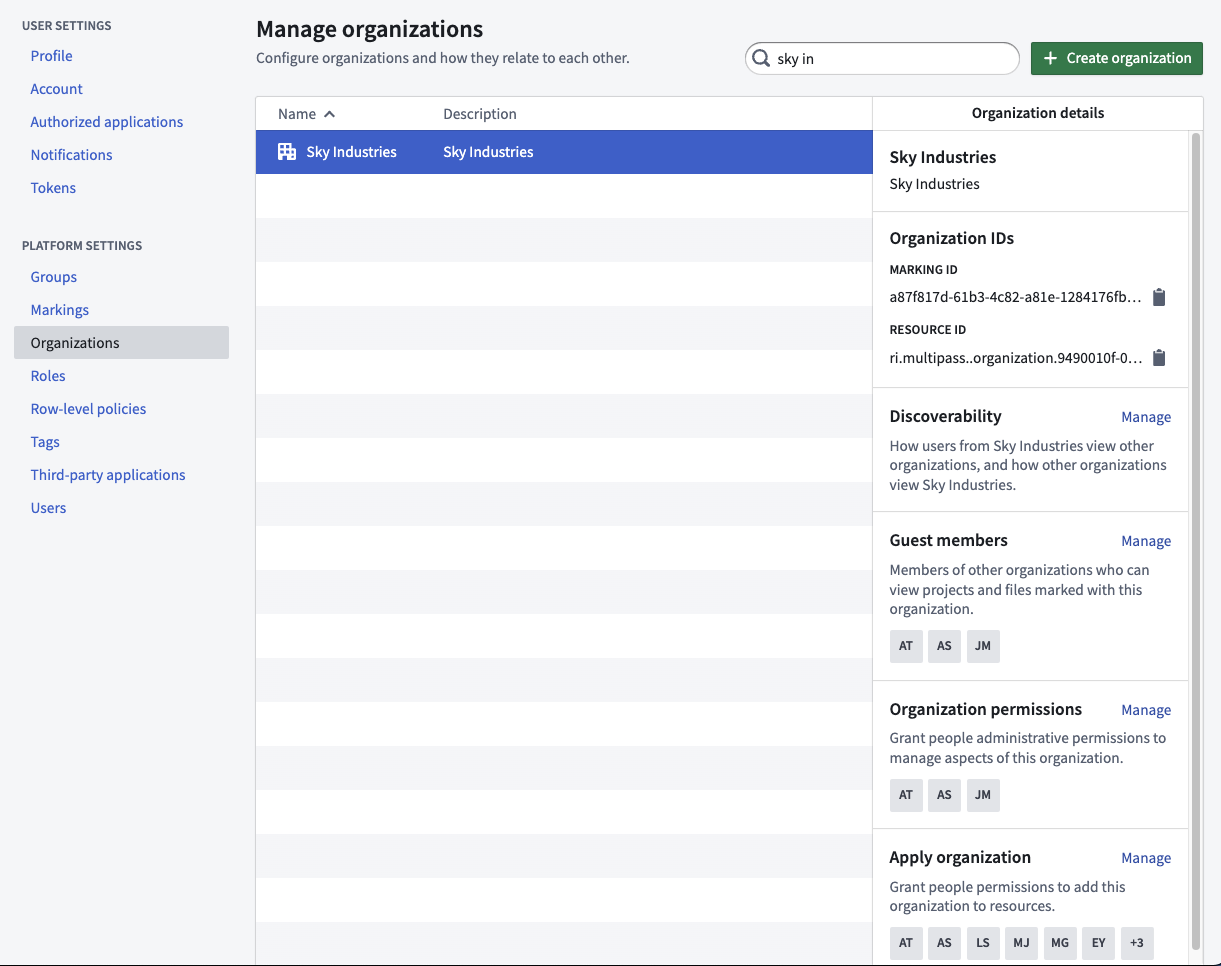Viewport: 1221px width, 966px height.
Task: Click AS avatar under Apply organization
Action: point(944,943)
